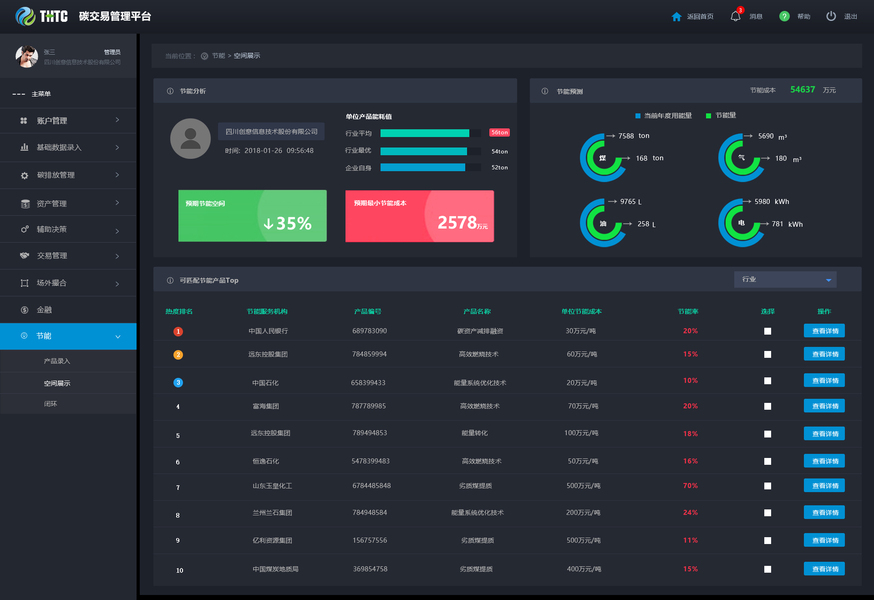Click the 金融 dollar coin icon
The image size is (874, 600).
pos(25,310)
